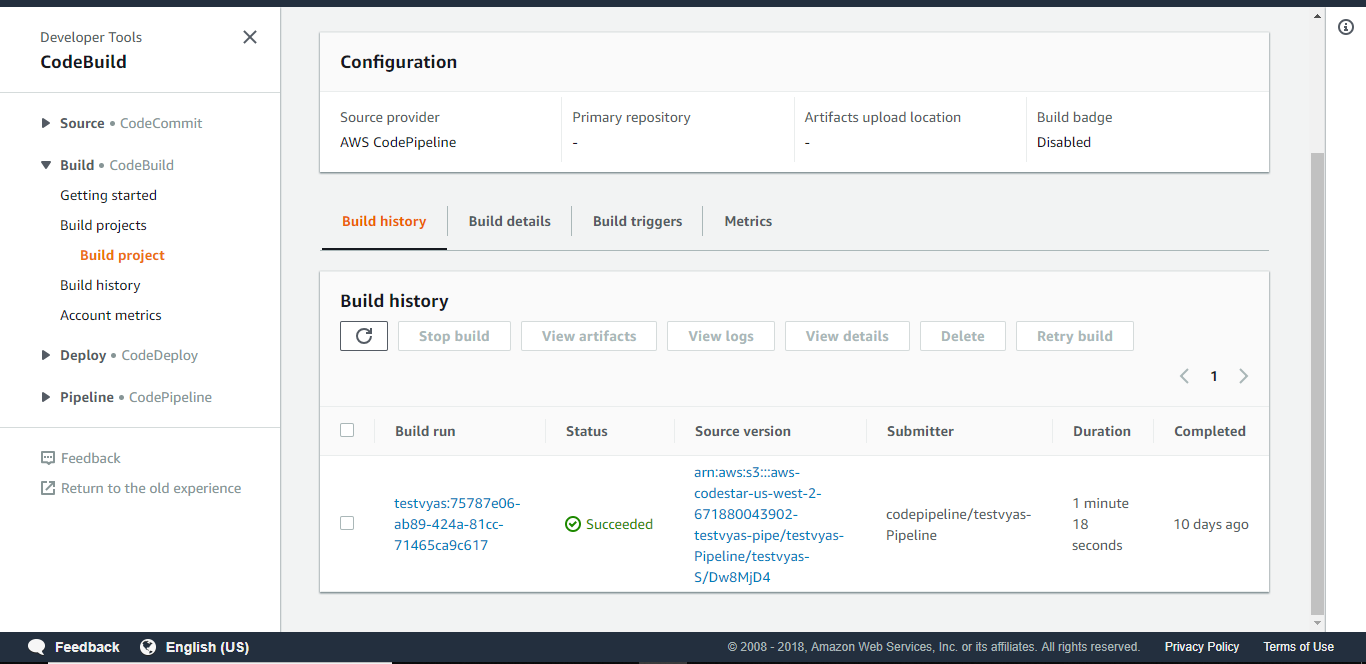Close the Developer Tools side panel
The image size is (1366, 664).
(x=250, y=37)
